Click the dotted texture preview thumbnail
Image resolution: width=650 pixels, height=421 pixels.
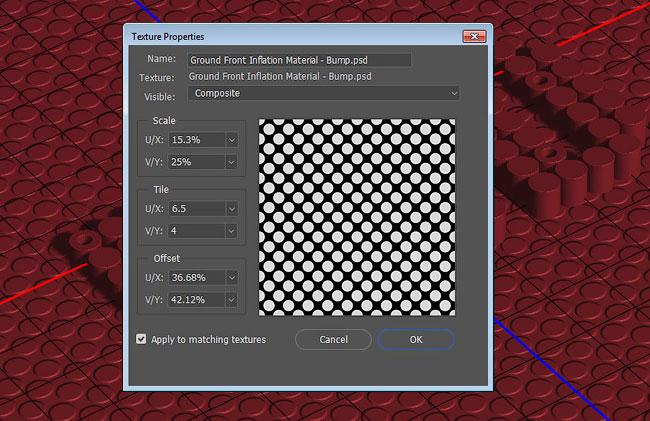point(357,217)
